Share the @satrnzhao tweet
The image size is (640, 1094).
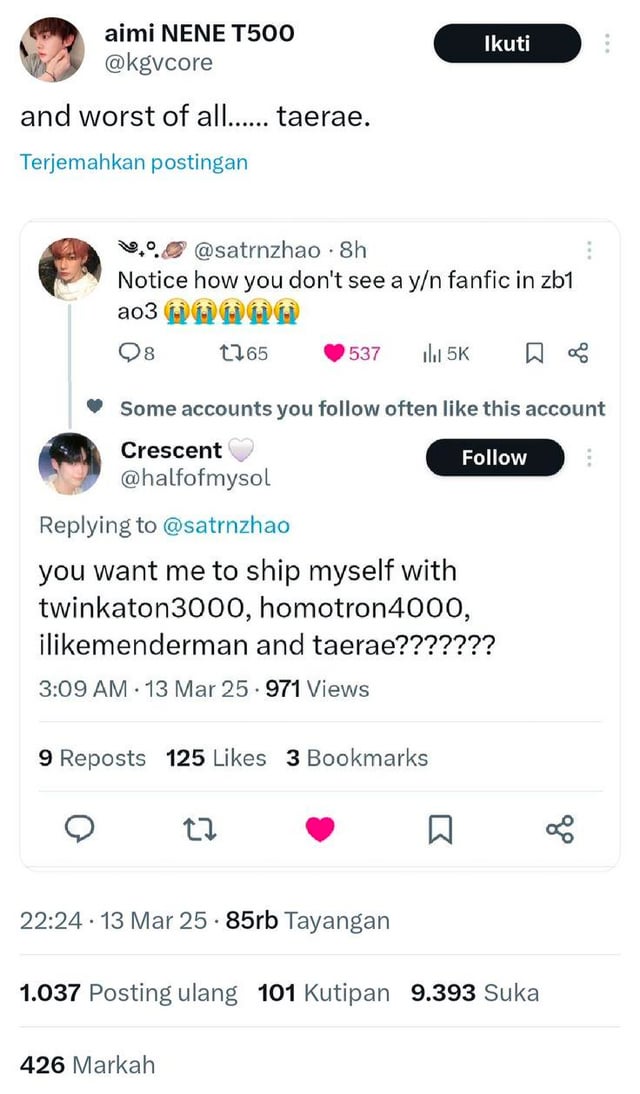tap(578, 353)
